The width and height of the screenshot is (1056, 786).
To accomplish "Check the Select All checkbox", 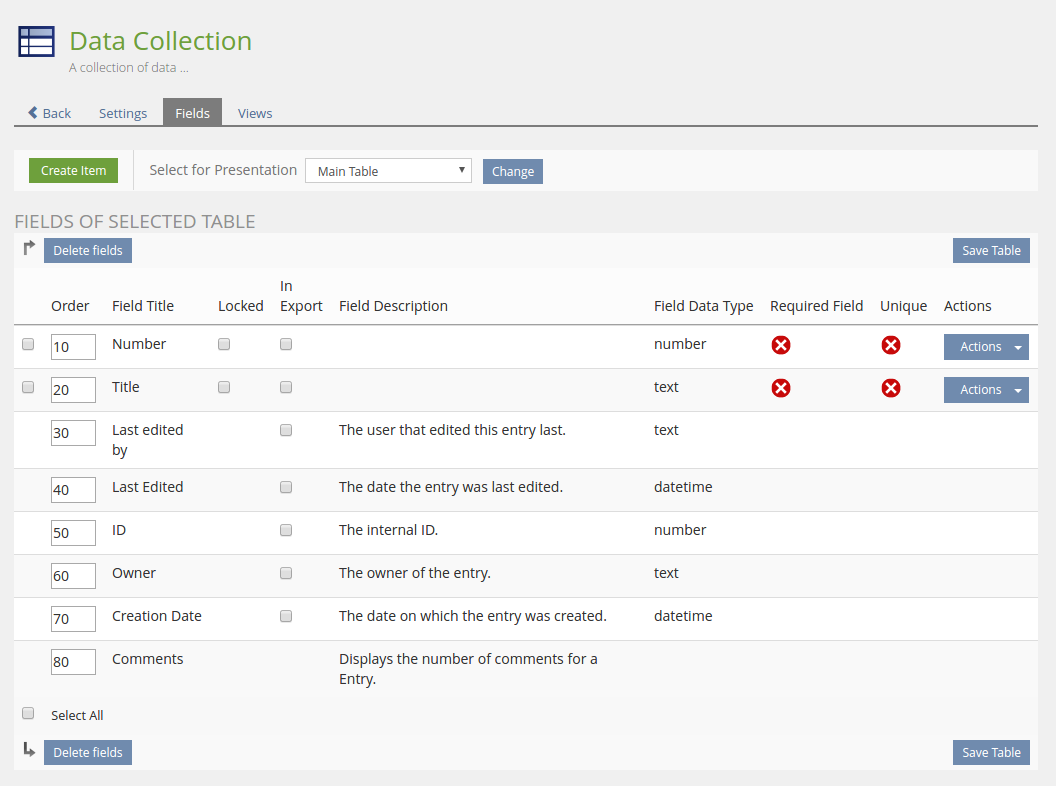I will coord(28,714).
